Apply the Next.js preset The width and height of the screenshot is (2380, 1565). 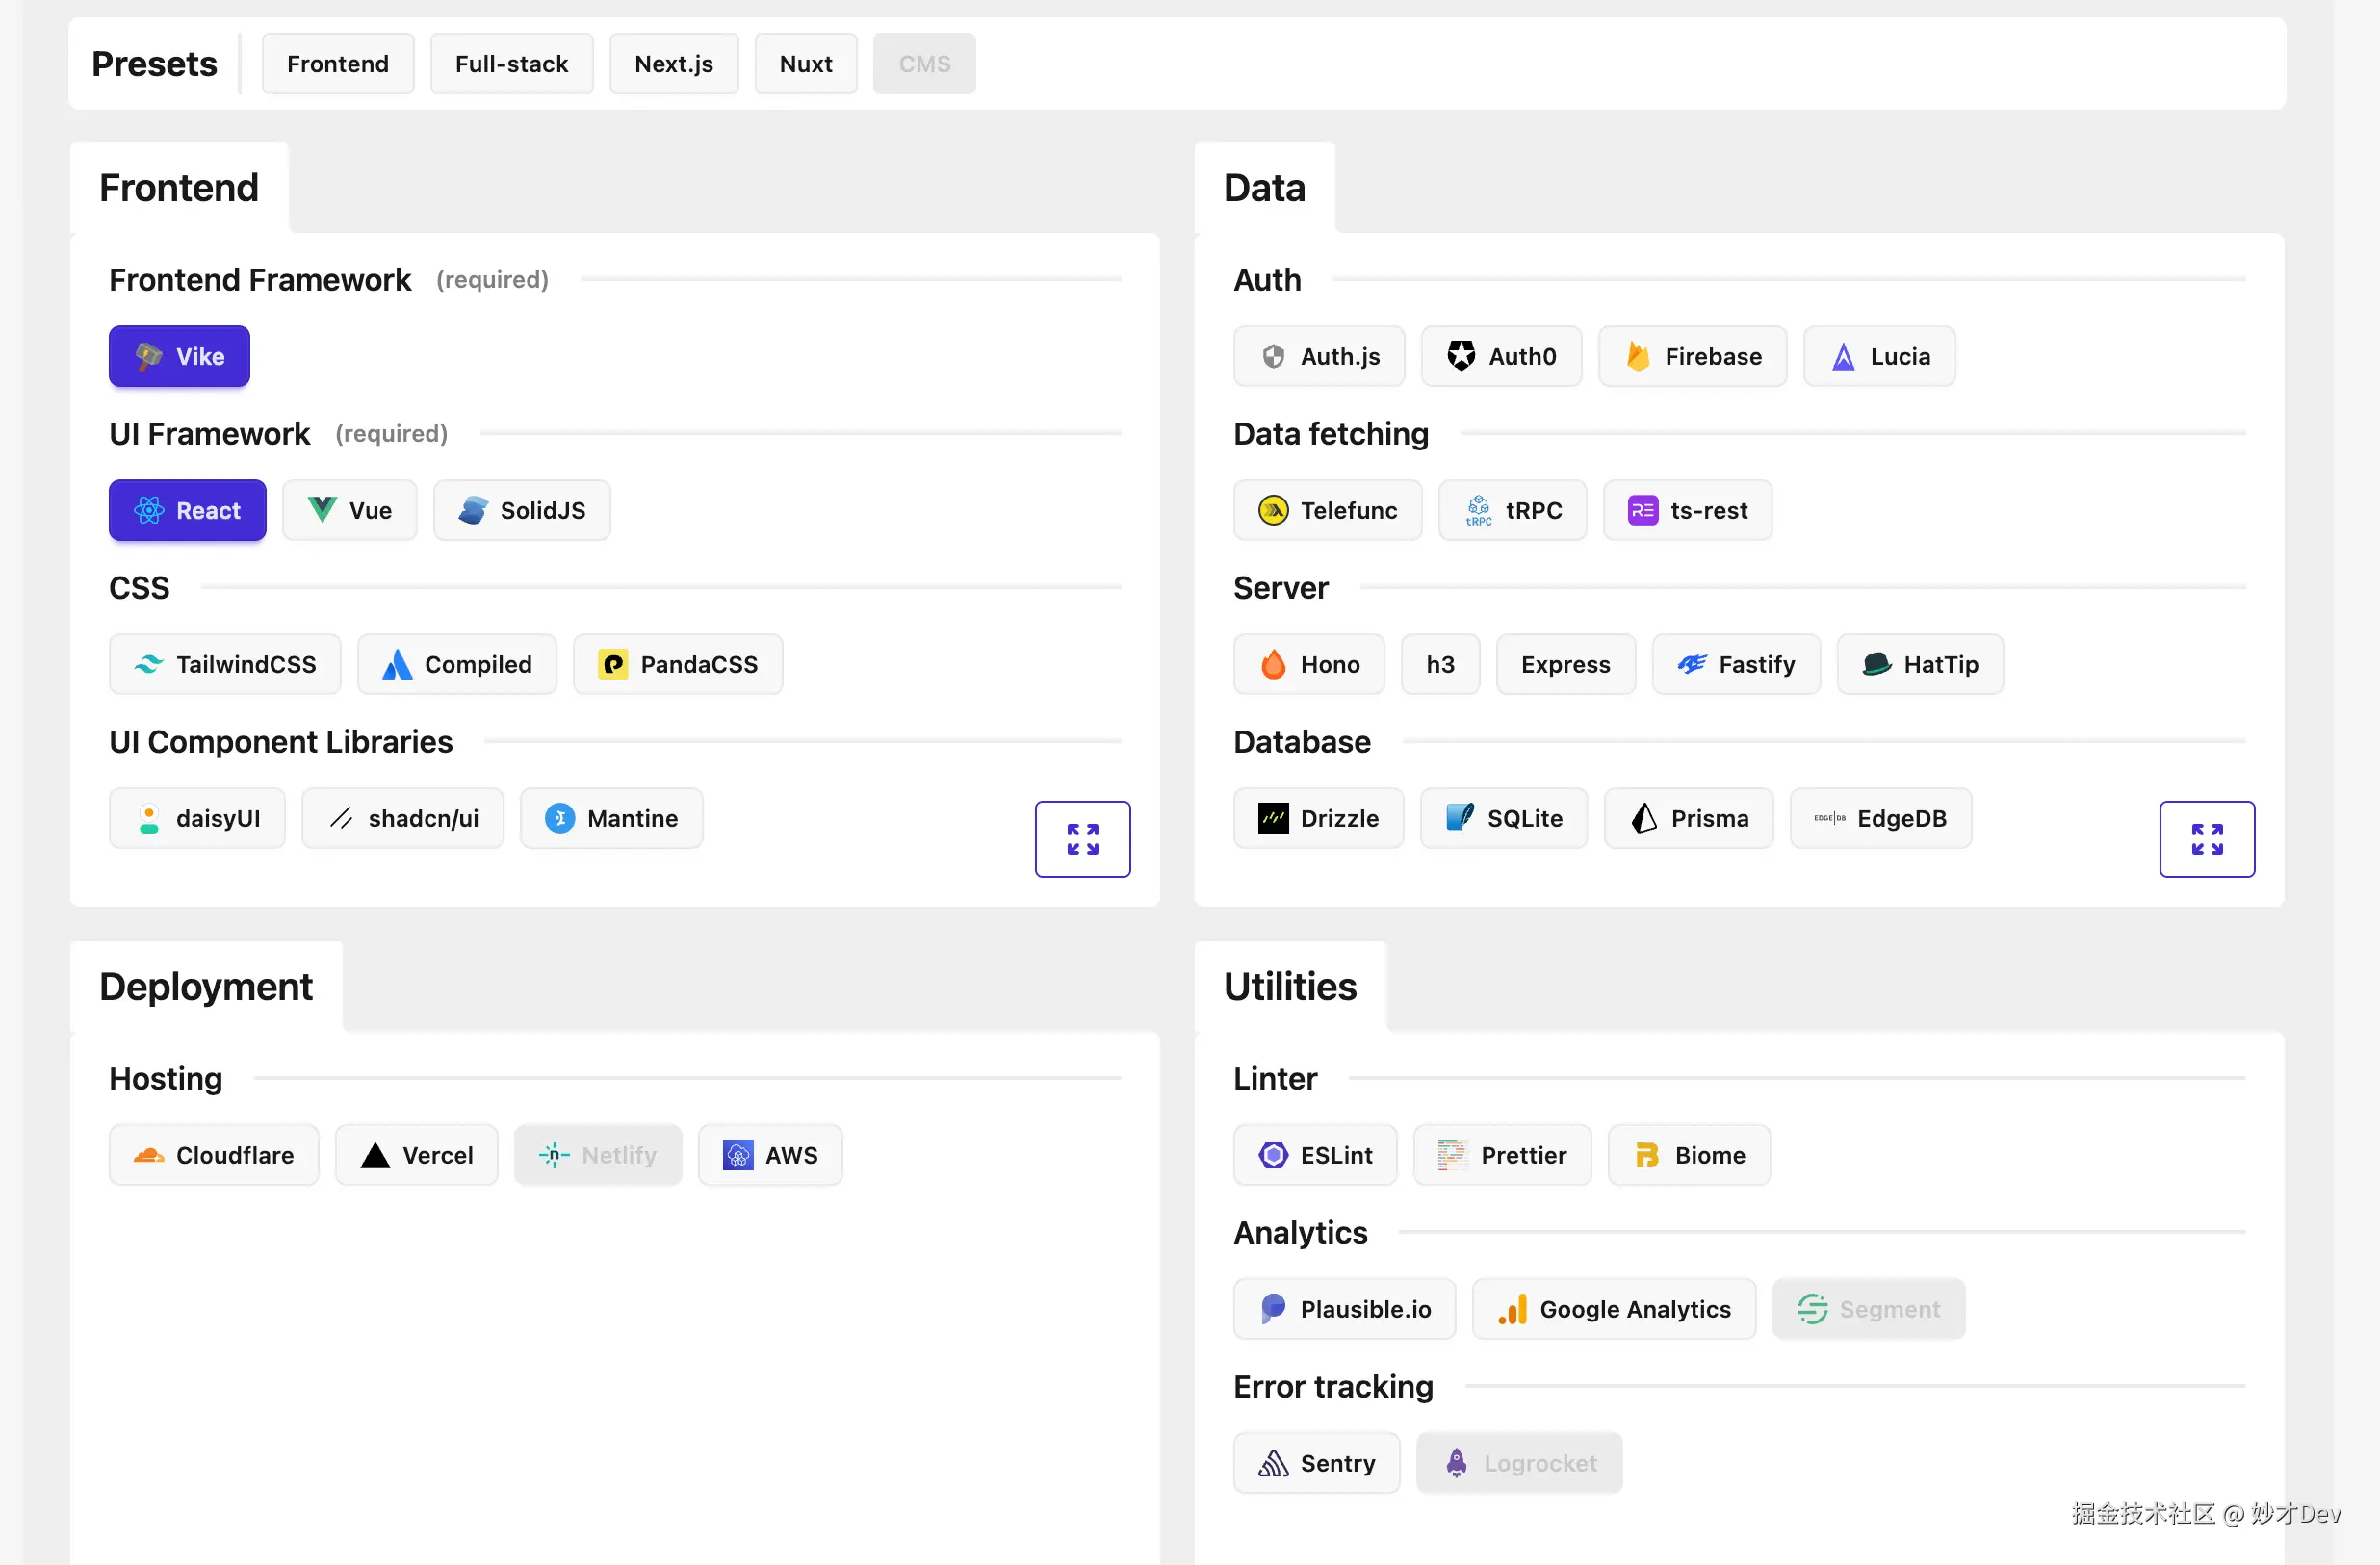pyautogui.click(x=673, y=64)
